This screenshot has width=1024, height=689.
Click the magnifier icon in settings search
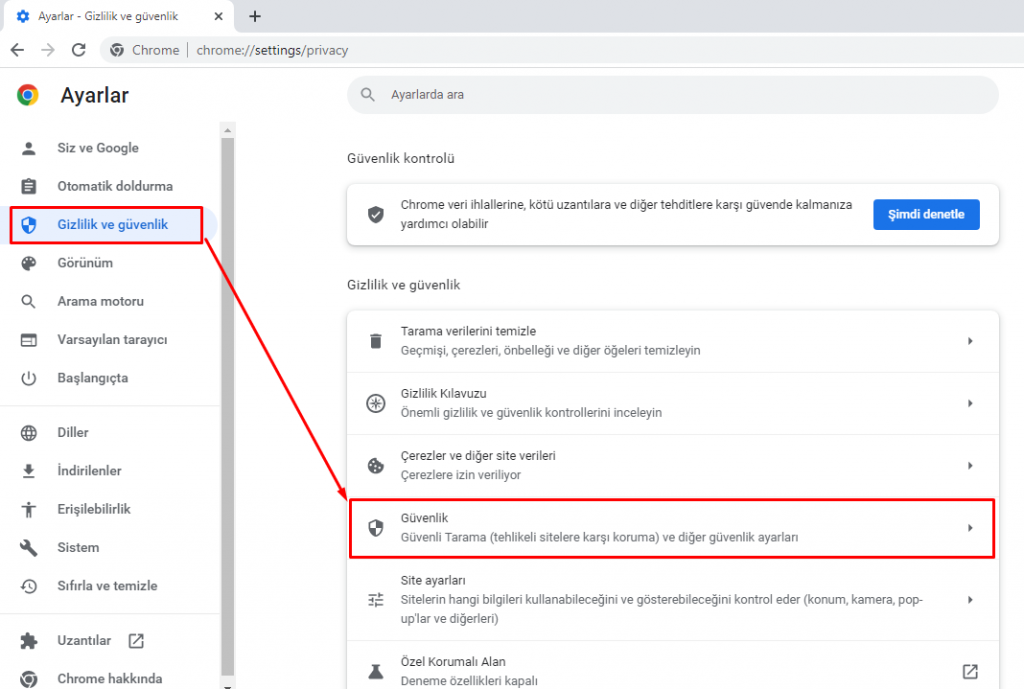[368, 95]
